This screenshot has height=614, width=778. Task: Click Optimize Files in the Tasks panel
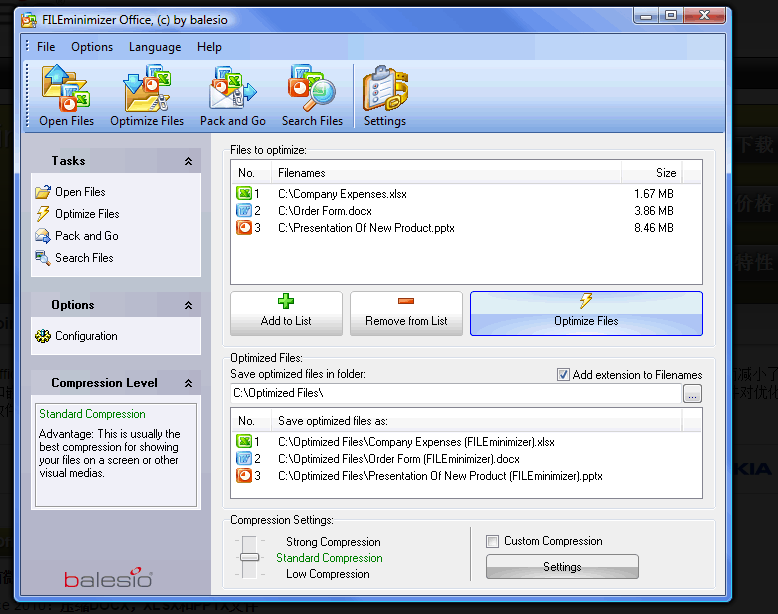pyautogui.click(x=87, y=213)
